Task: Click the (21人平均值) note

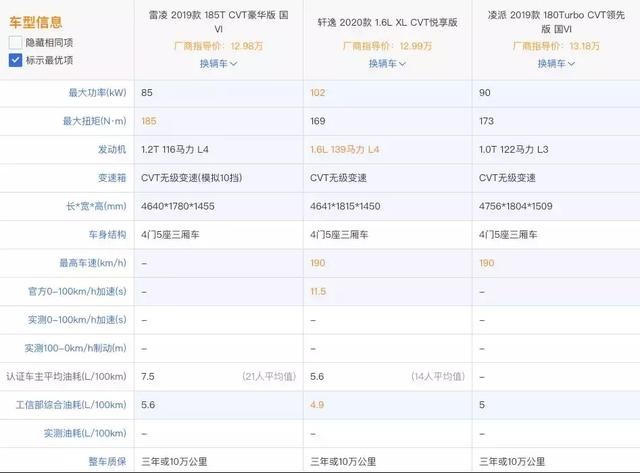Action: (269, 376)
